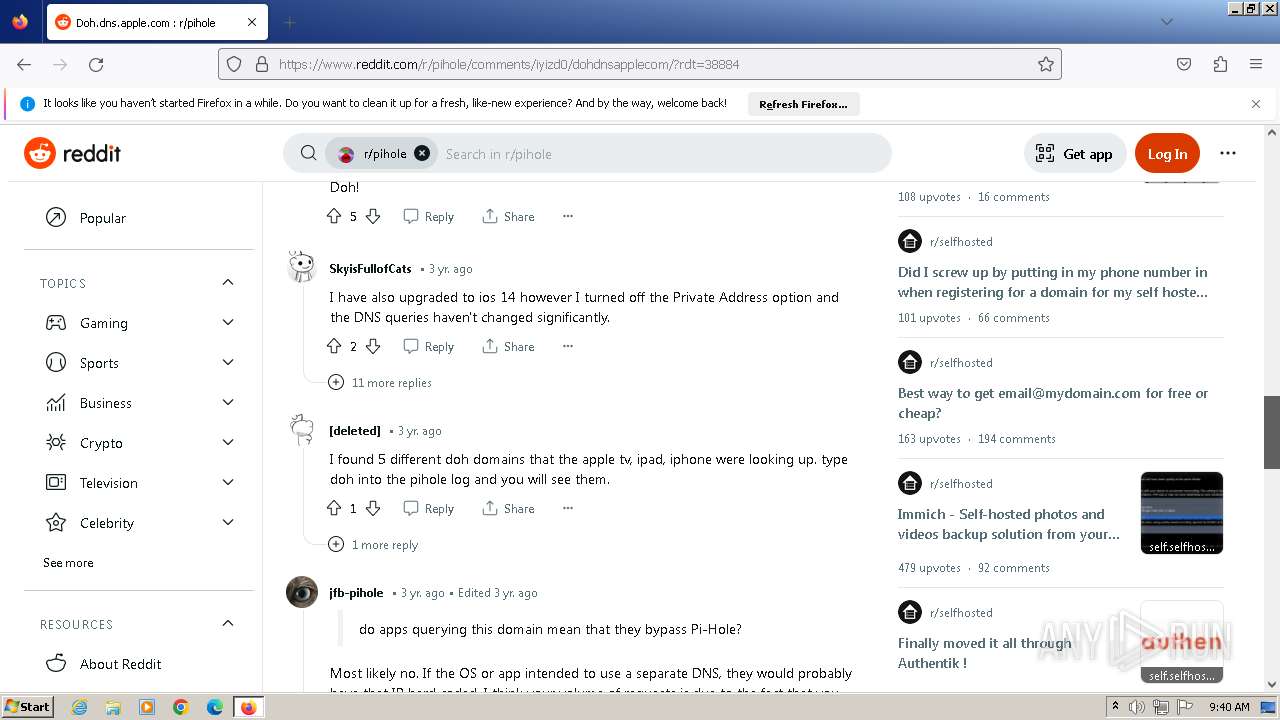Reply to the Doh! comment
This screenshot has height=720, width=1280.
[429, 216]
